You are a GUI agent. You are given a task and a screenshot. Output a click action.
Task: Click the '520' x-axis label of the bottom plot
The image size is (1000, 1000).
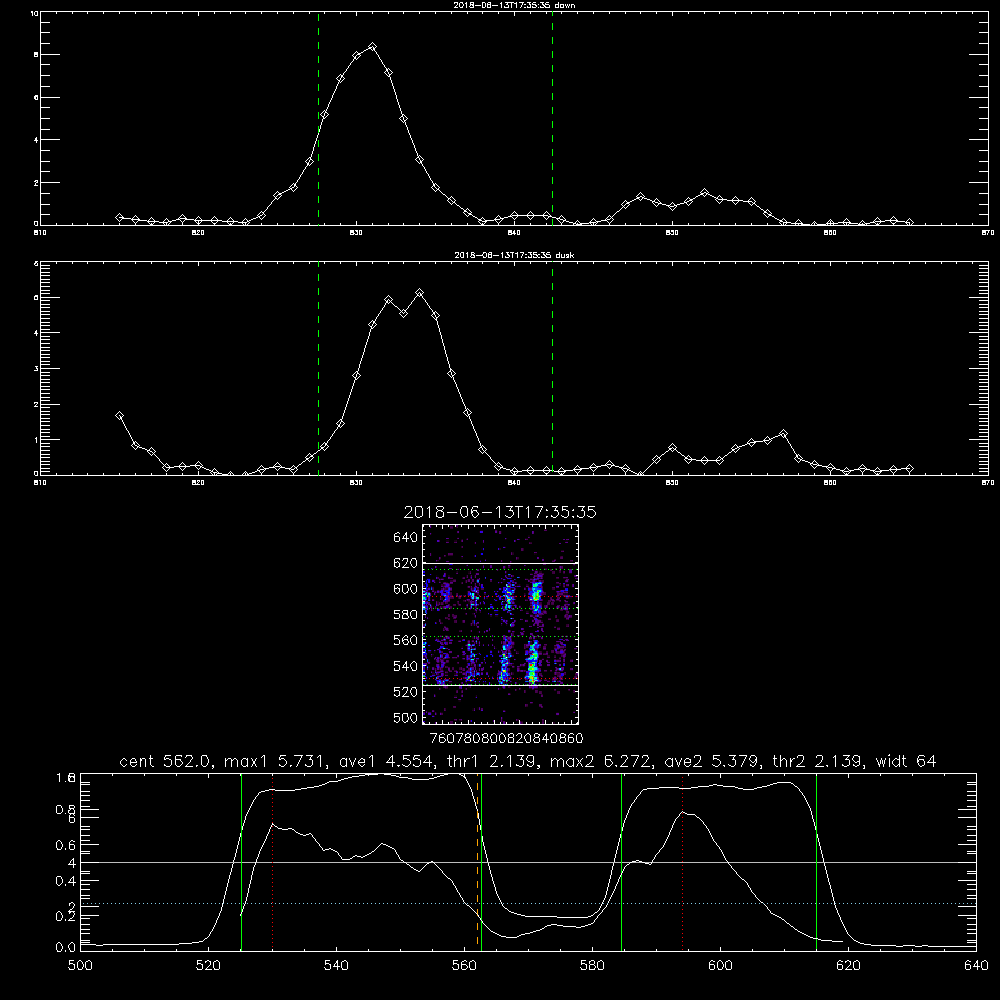pyautogui.click(x=208, y=966)
